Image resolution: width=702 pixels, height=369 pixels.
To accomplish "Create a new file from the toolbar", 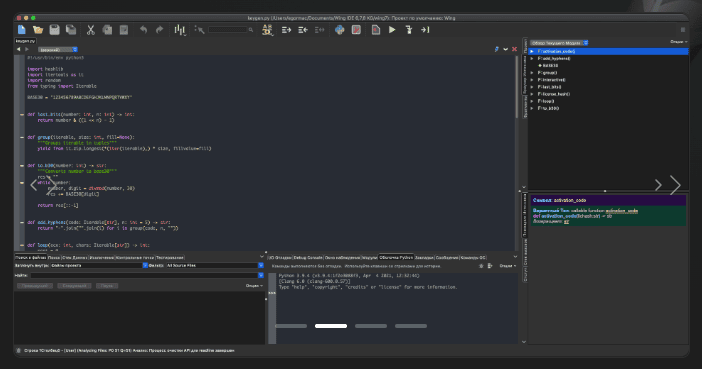I will (x=21, y=30).
